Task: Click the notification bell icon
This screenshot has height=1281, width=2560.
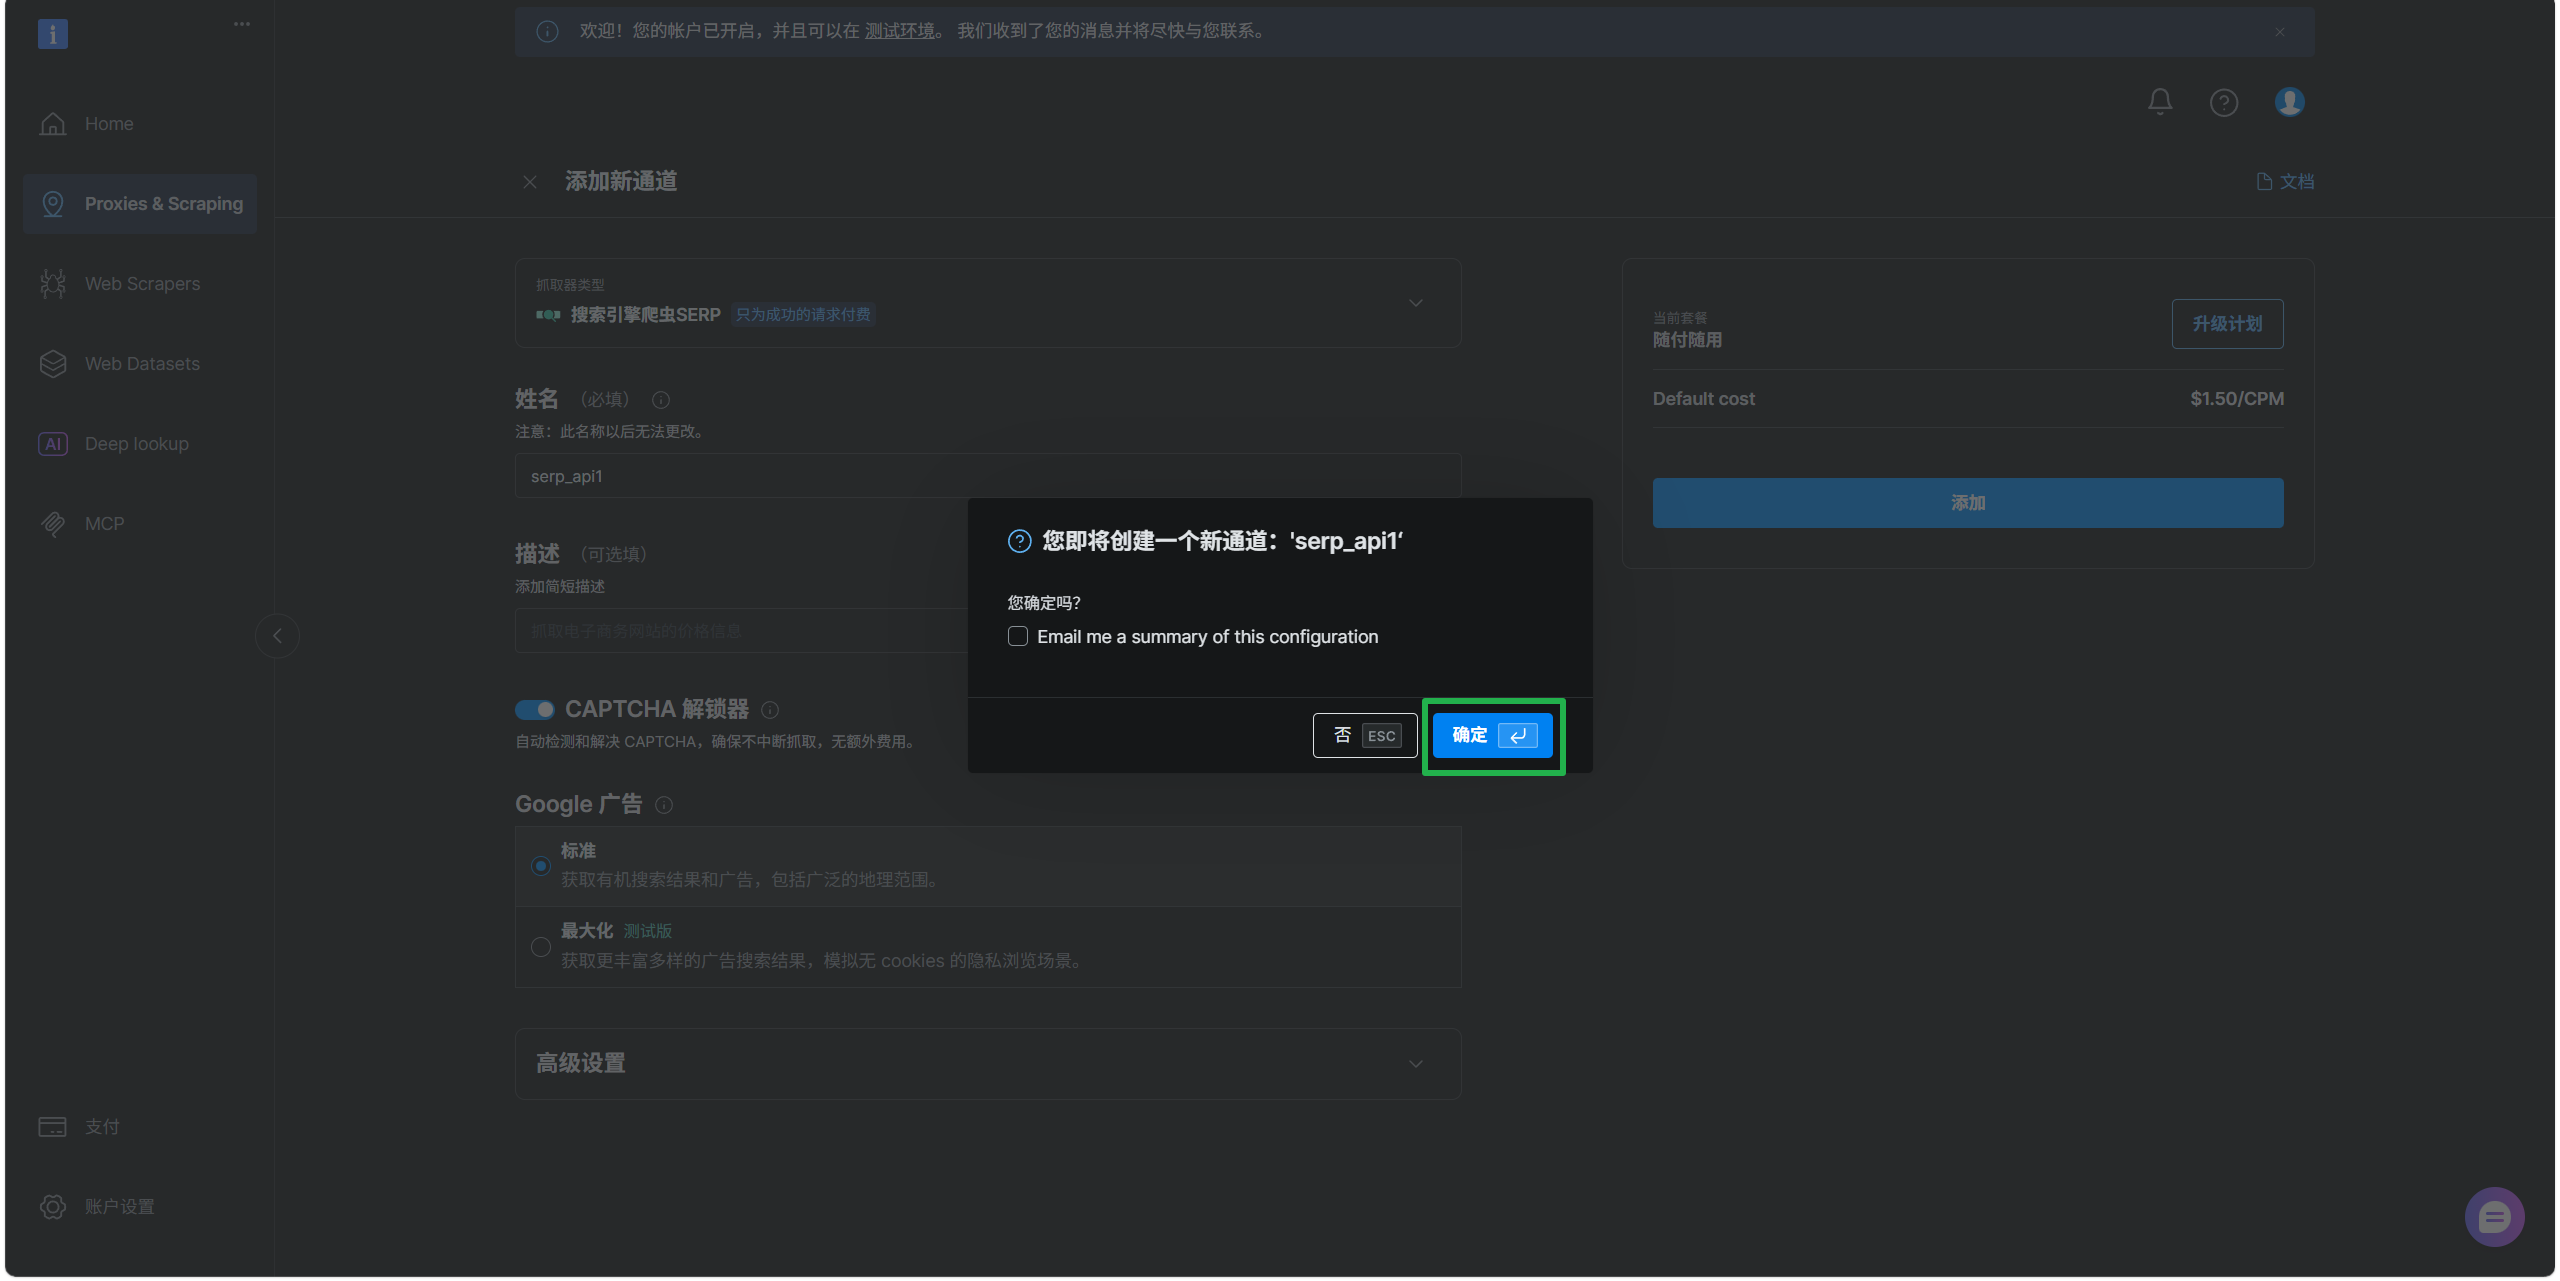Action: pos(2159,102)
